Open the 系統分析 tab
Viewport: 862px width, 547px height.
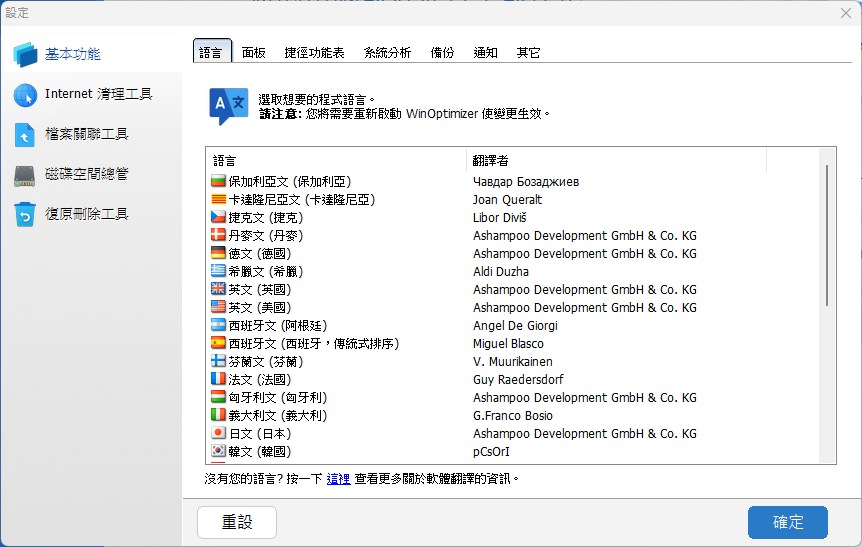pyautogui.click(x=388, y=53)
